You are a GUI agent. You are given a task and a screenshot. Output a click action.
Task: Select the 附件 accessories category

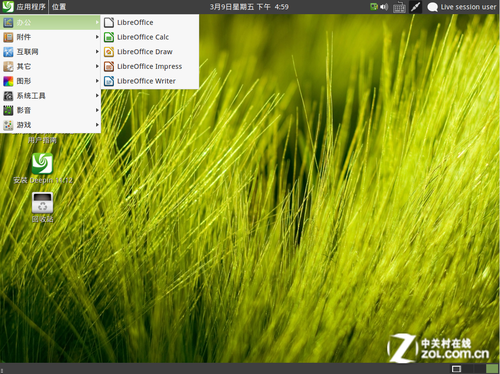click(x=50, y=37)
